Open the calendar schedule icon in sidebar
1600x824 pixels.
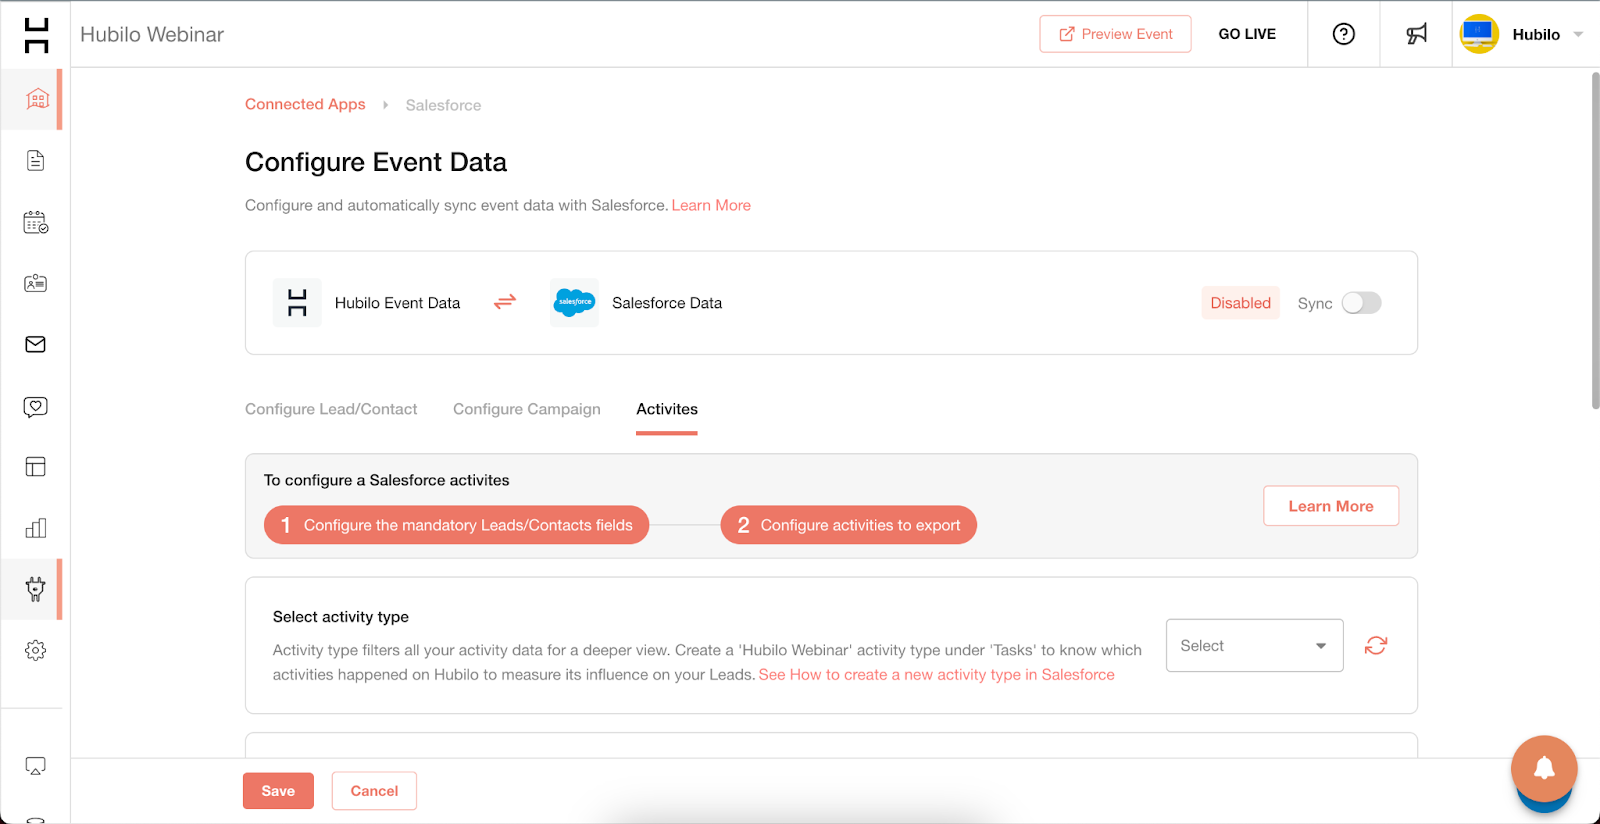pyautogui.click(x=36, y=222)
